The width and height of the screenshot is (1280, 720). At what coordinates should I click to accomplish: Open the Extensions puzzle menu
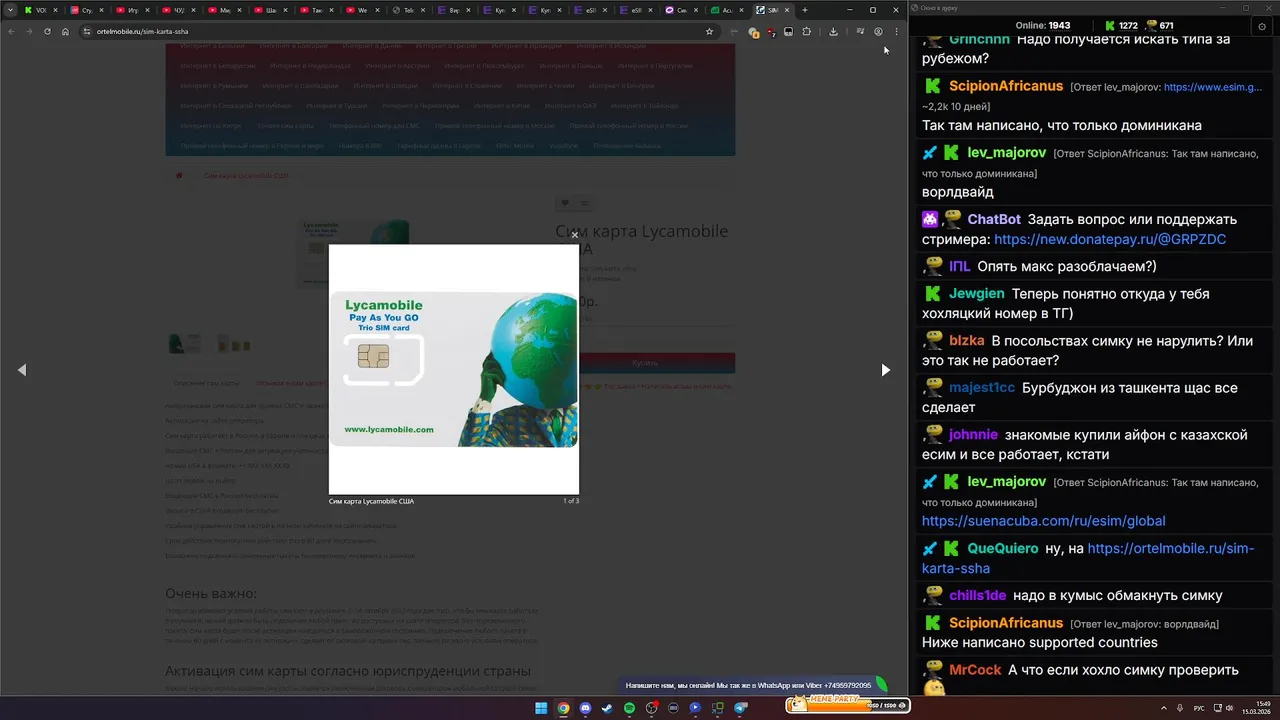pos(807,31)
